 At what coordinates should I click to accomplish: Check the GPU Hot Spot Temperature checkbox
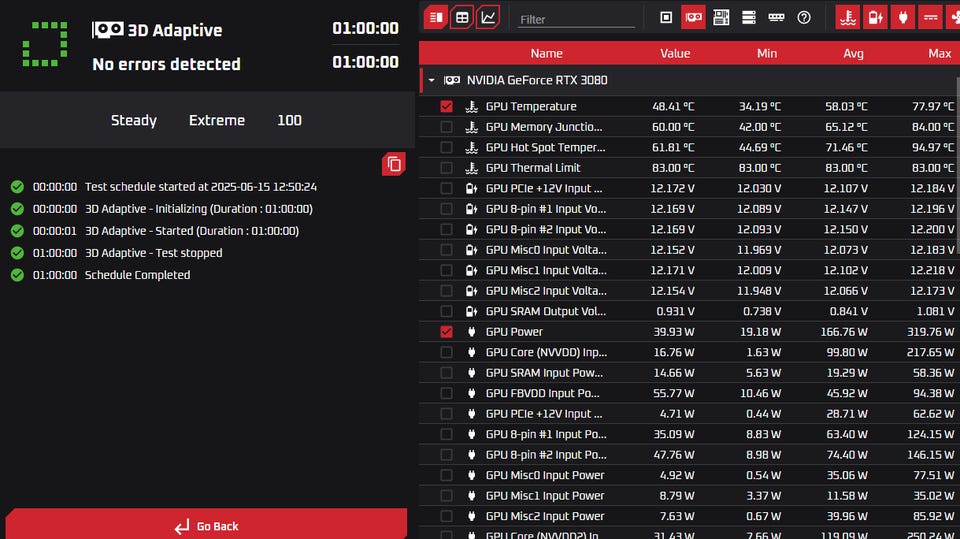446,148
